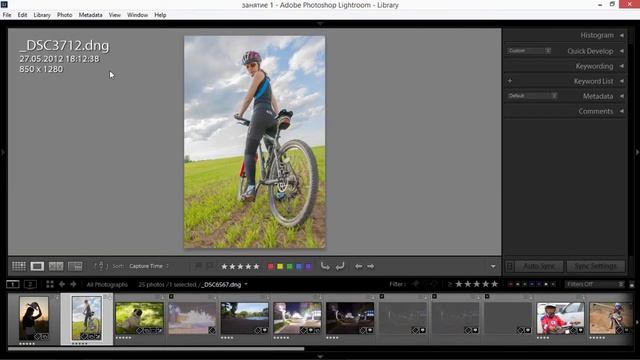Open Quick Develop preset dropdown (Custom)
The width and height of the screenshot is (640, 360).
click(x=529, y=51)
